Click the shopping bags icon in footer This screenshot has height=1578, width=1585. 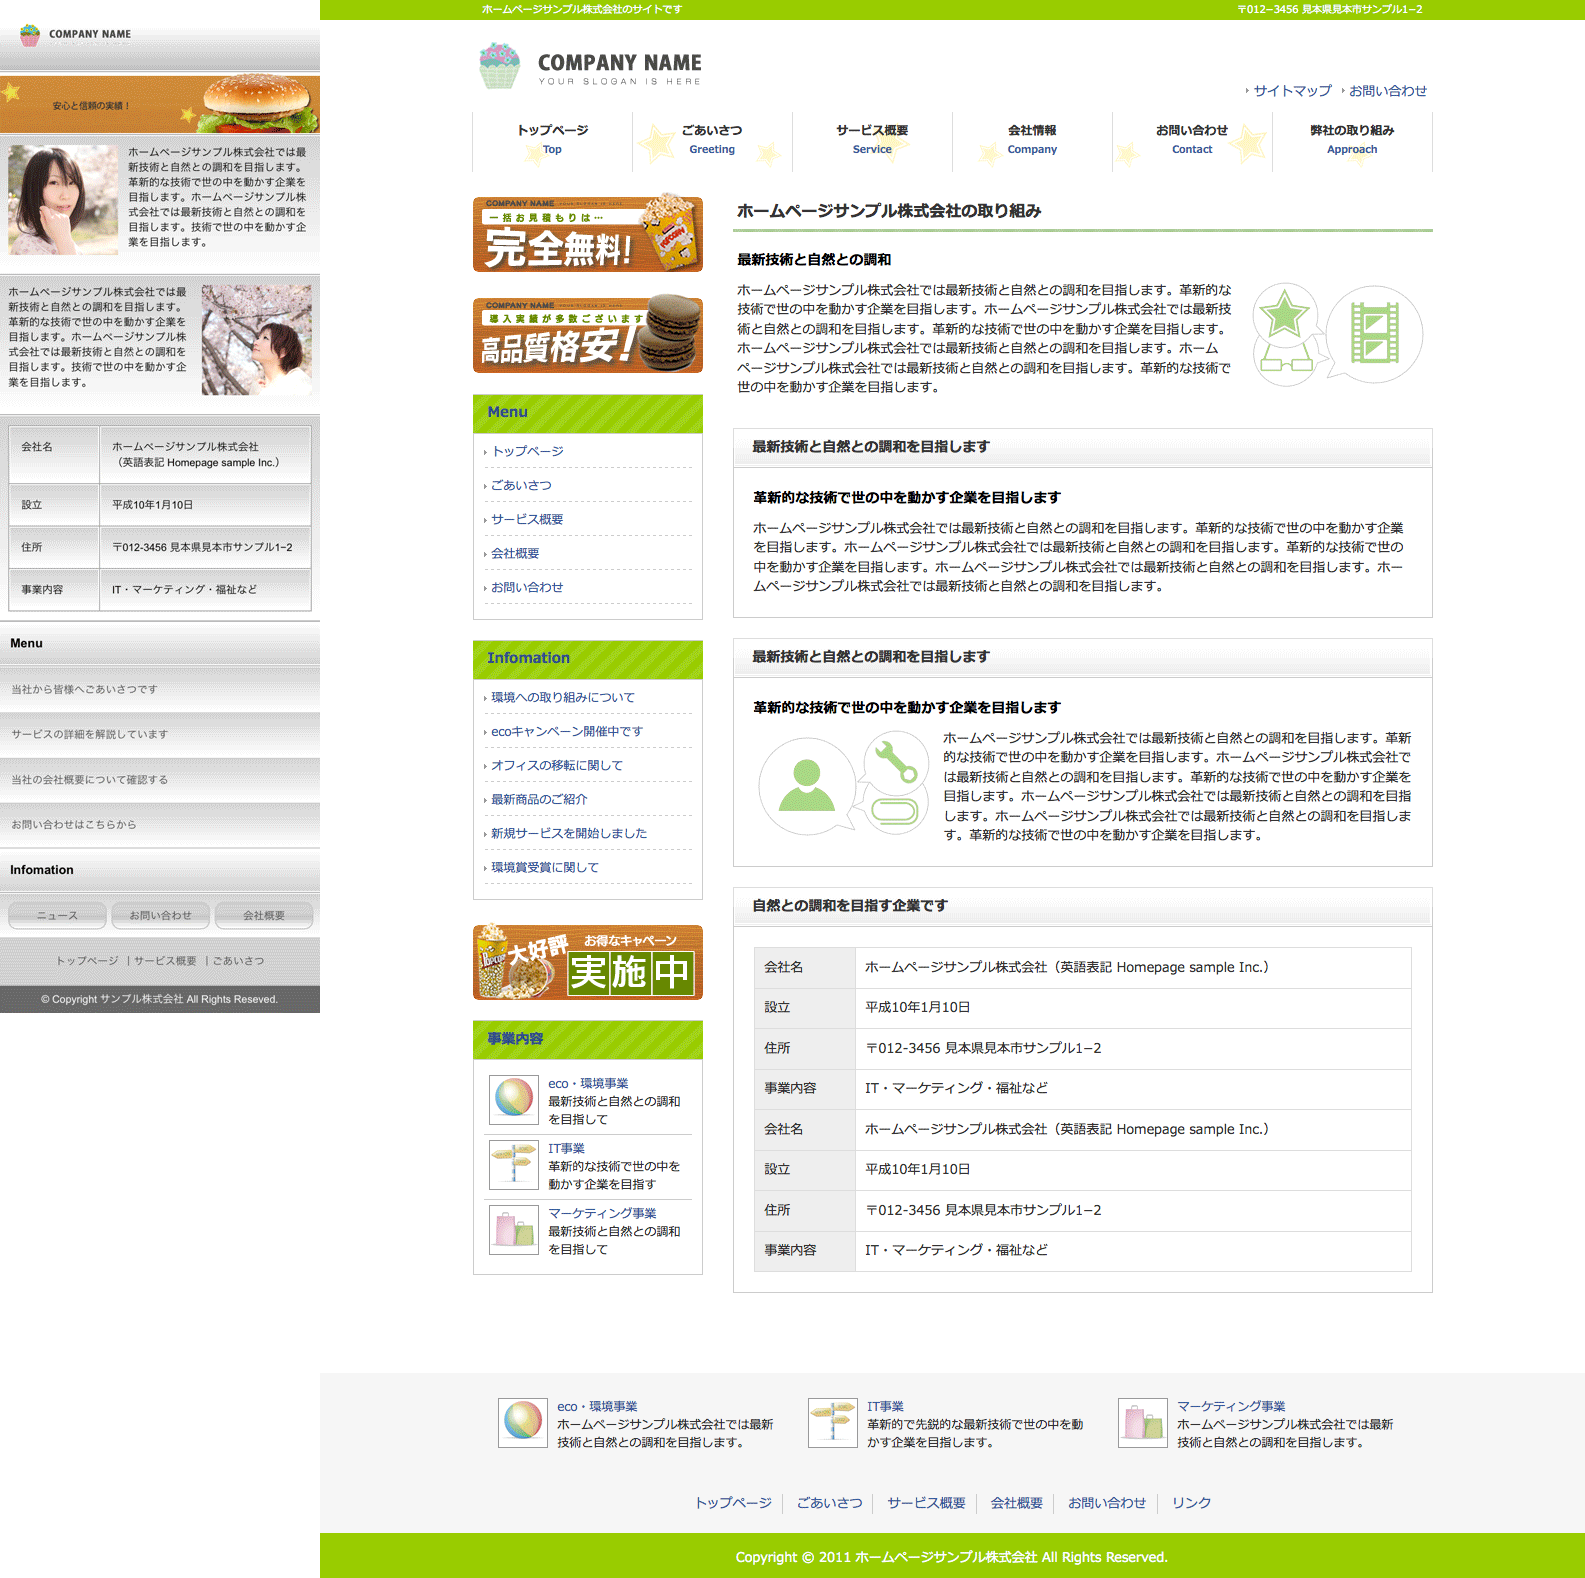pos(1142,1422)
